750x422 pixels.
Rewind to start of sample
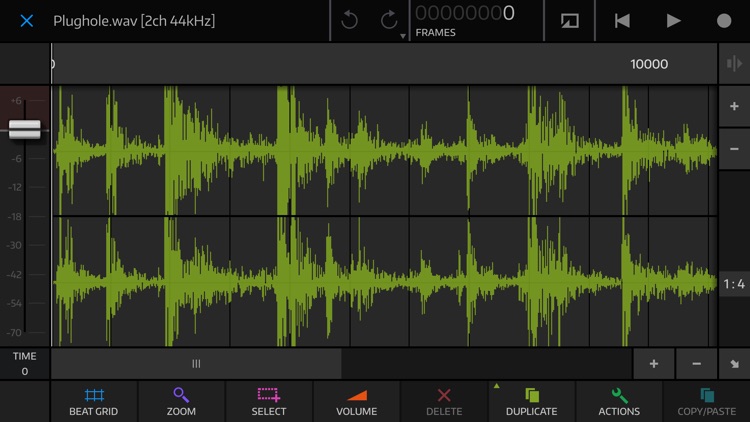(x=622, y=21)
